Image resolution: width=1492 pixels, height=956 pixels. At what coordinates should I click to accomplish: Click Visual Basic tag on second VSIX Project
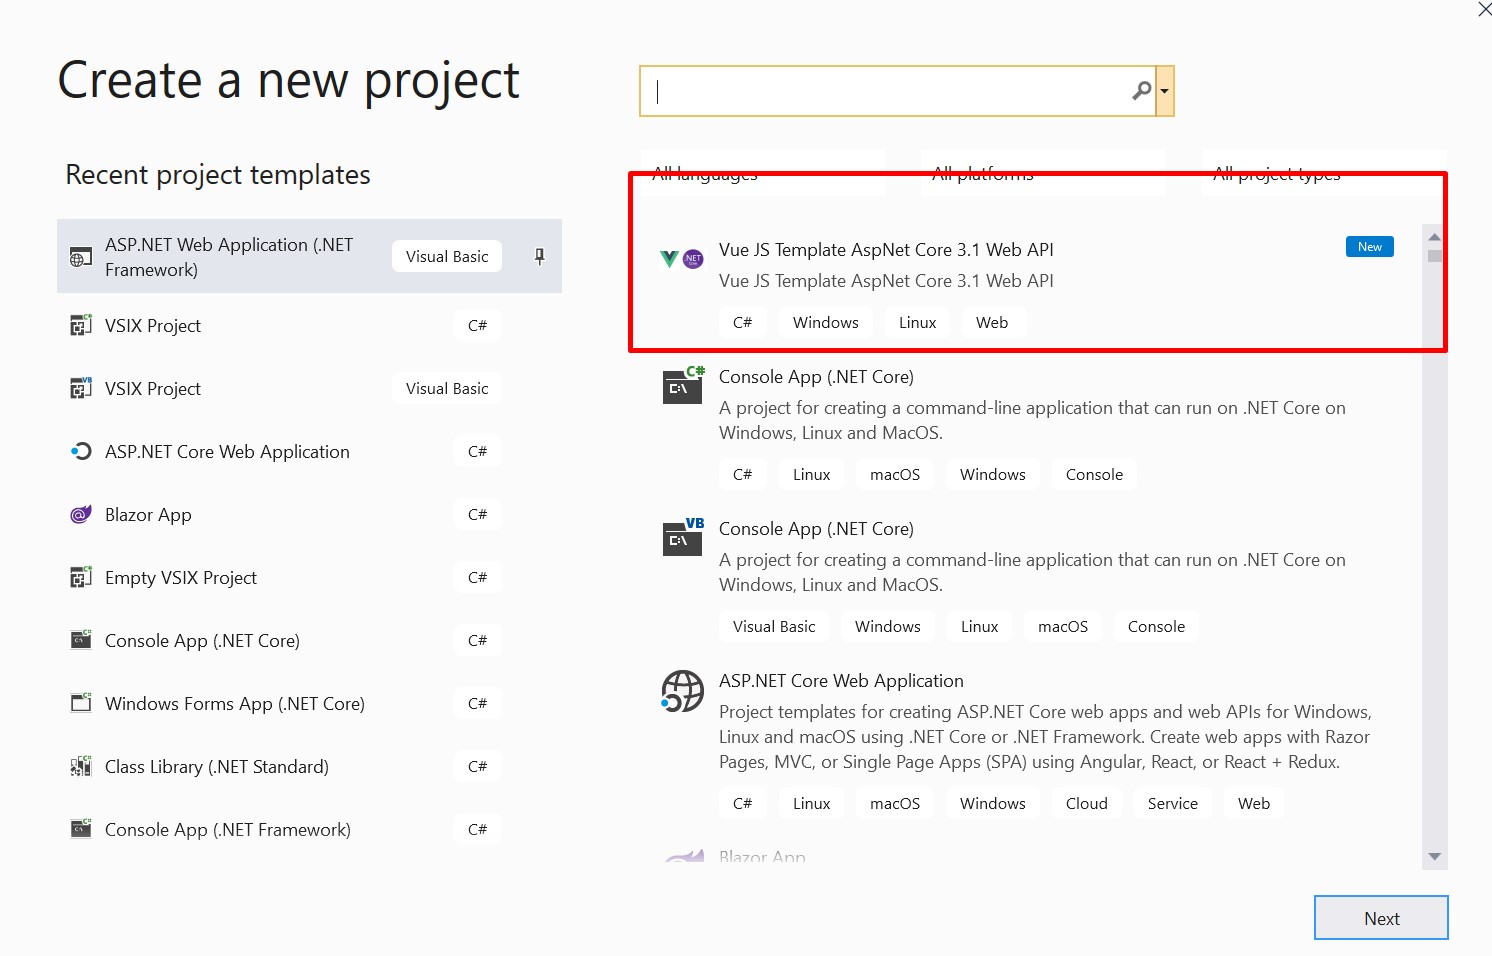(x=447, y=388)
